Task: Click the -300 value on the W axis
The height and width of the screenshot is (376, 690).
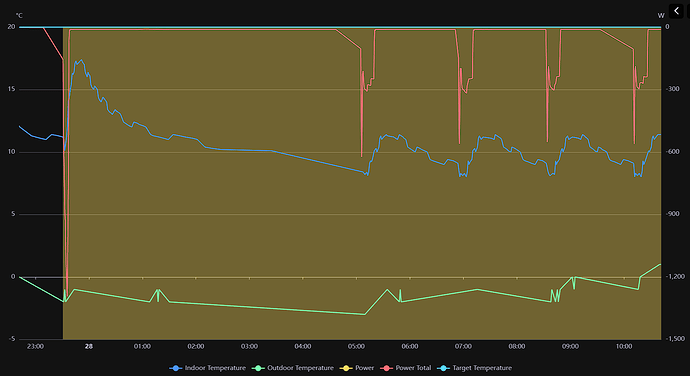Action: coord(672,89)
